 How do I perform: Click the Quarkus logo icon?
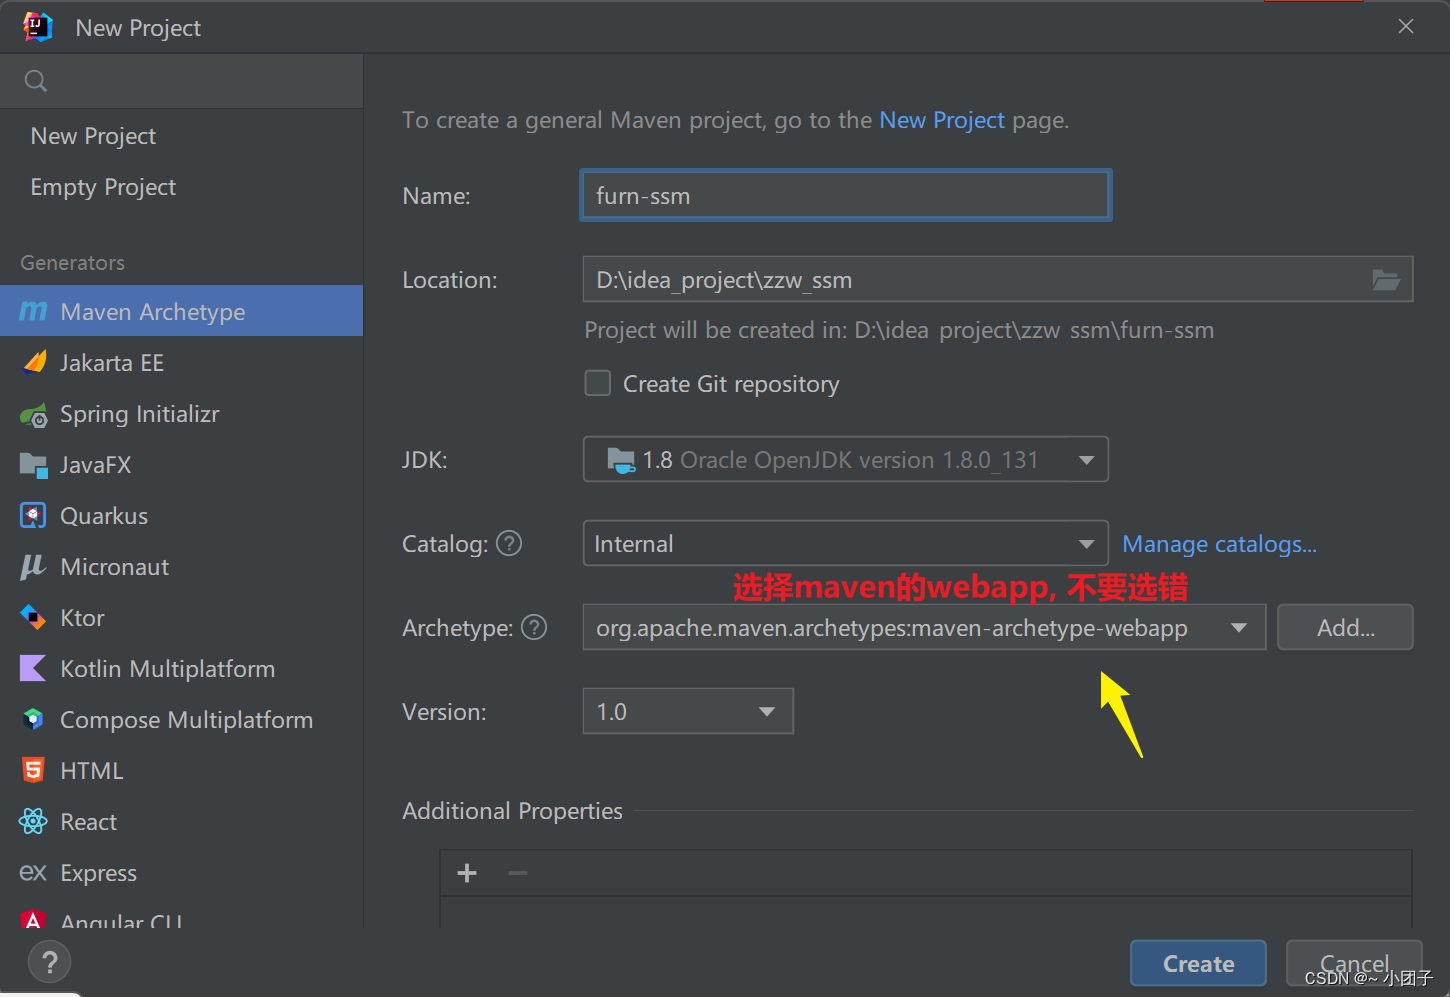pos(33,515)
